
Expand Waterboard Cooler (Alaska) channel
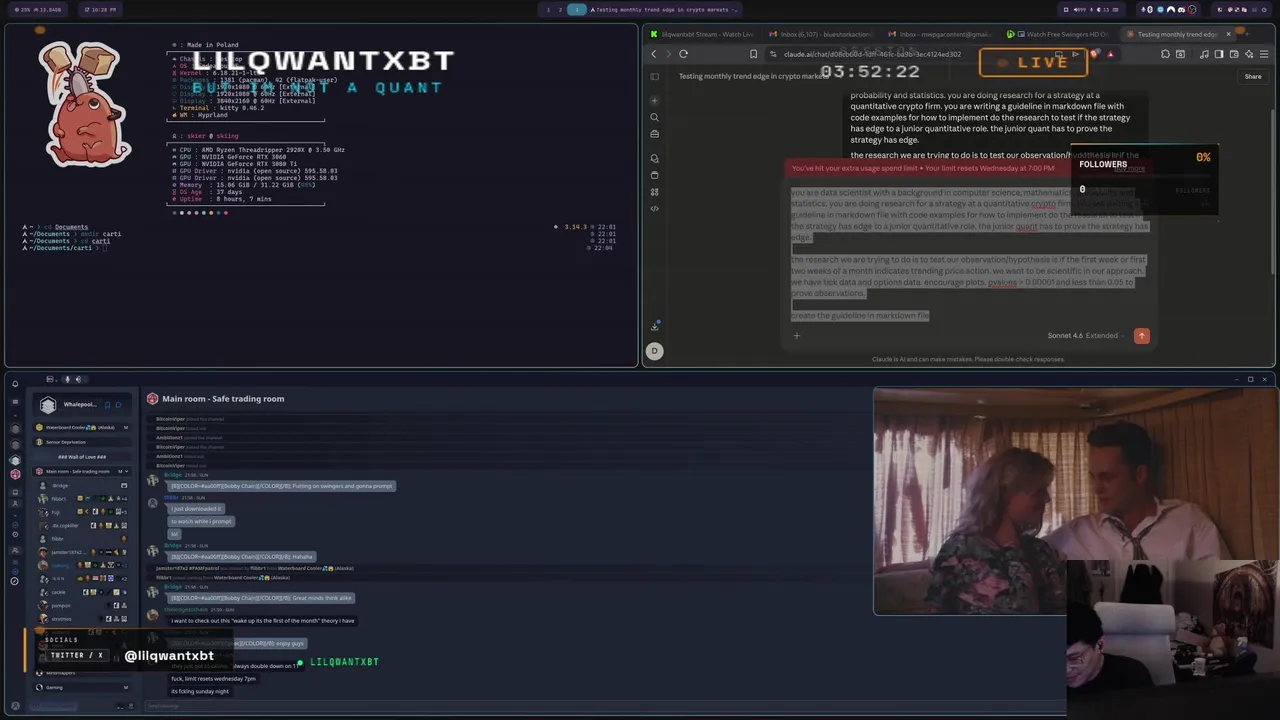83,427
